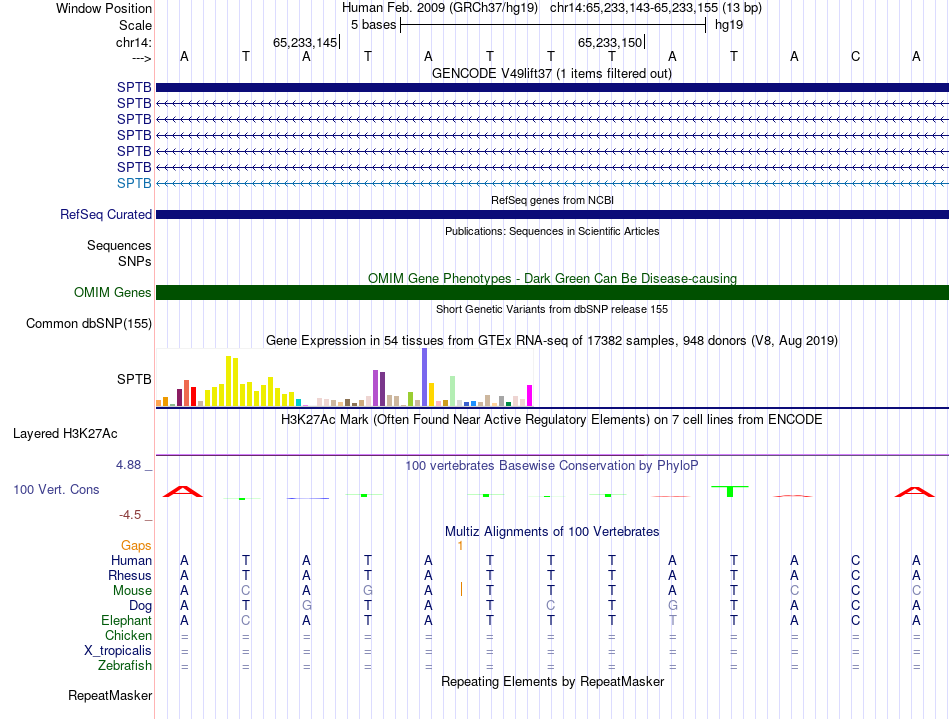Click the light-blue SPTB transcript label
Viewport: 950px width, 719px height.
134,183
